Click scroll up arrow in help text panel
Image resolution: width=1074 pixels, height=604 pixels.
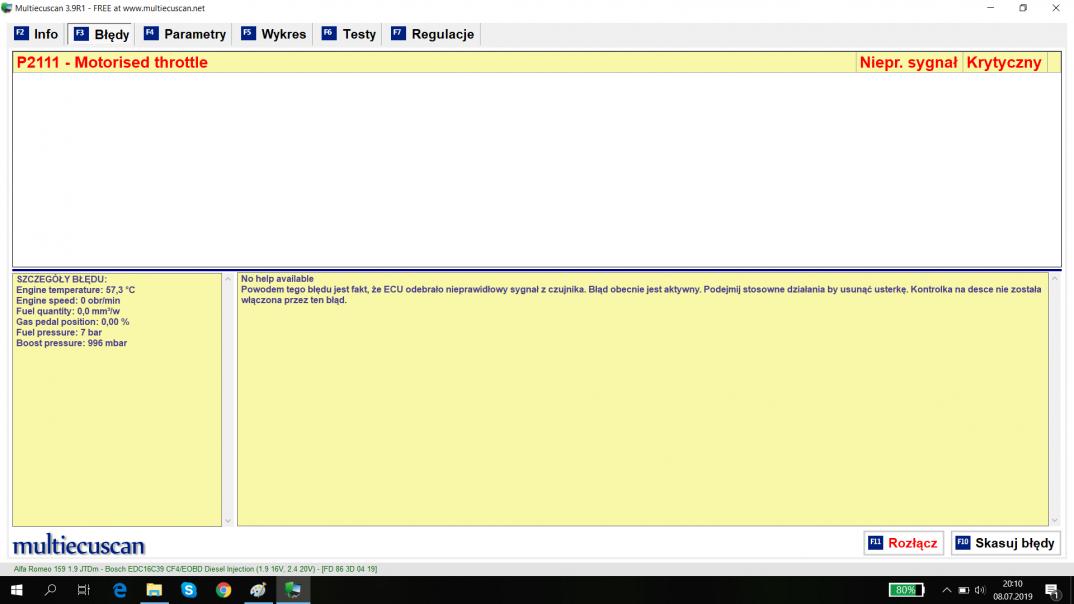pyautogui.click(x=1055, y=279)
